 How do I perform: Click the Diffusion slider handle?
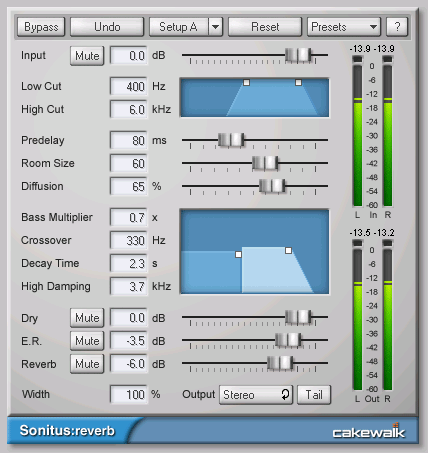point(272,186)
